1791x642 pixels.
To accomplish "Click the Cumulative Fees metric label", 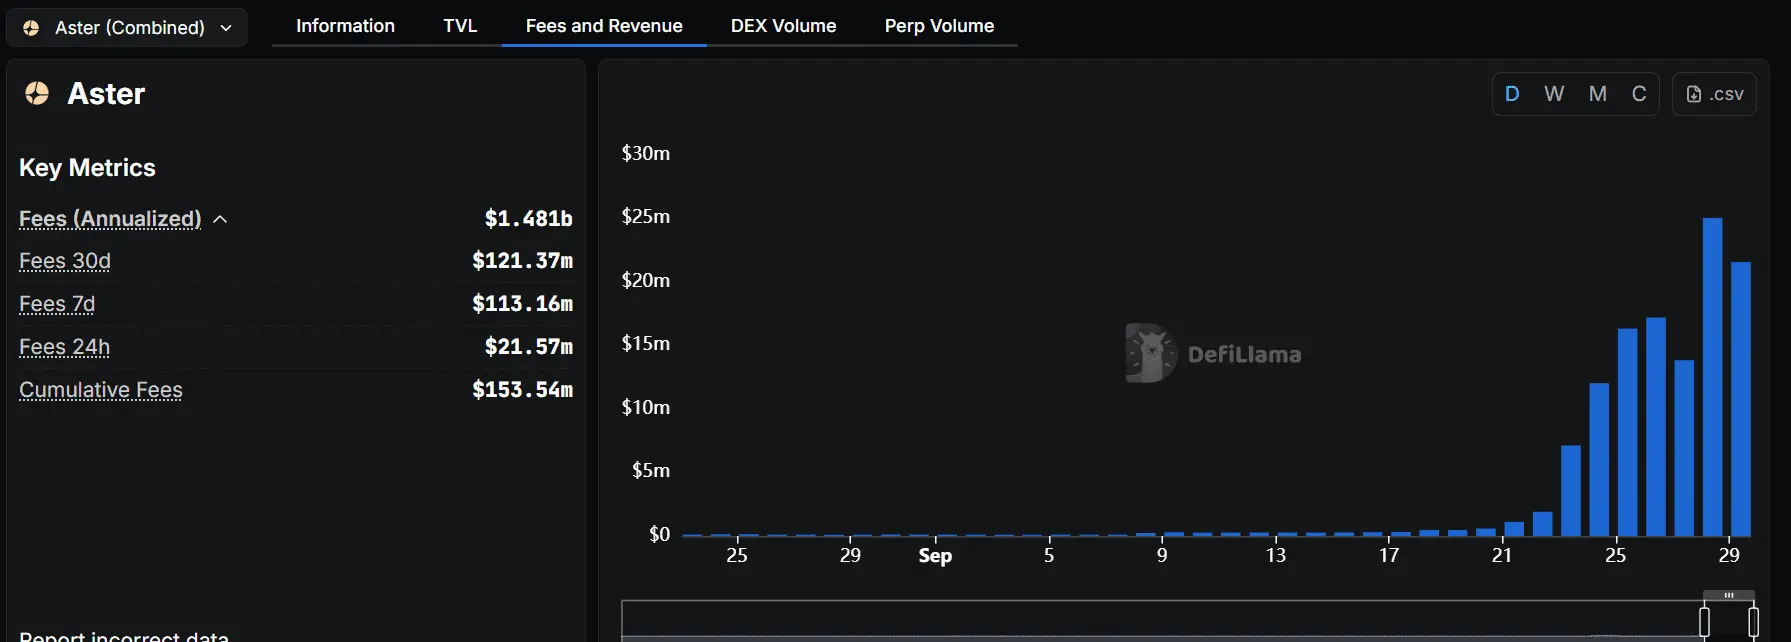I will point(101,390).
